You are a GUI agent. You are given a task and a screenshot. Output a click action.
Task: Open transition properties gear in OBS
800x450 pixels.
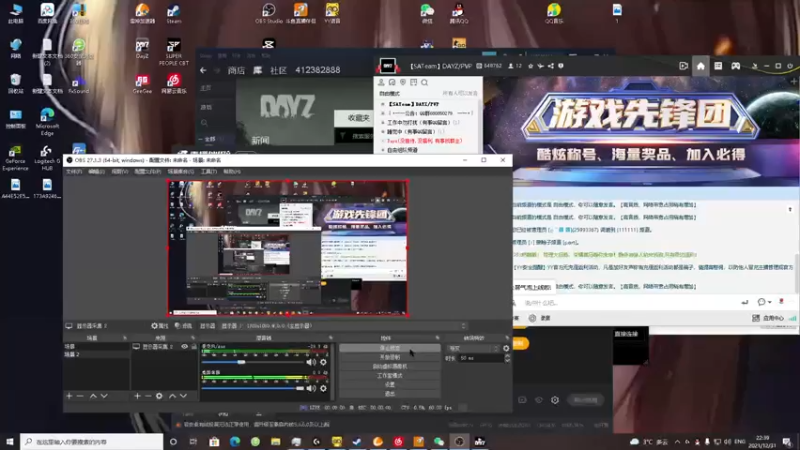[506, 348]
